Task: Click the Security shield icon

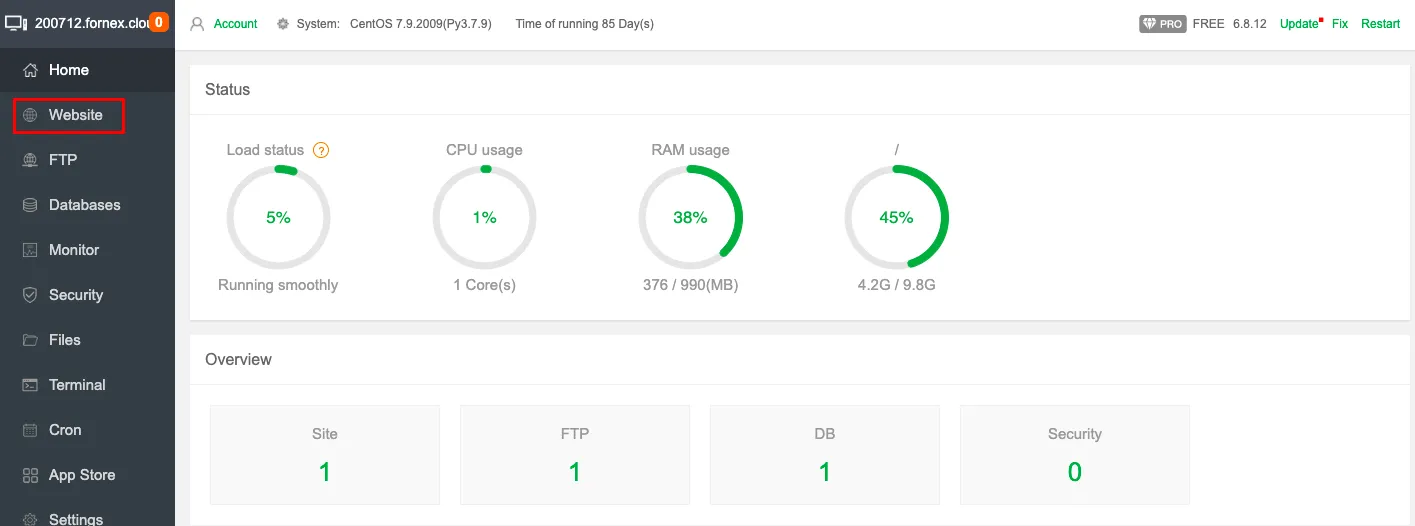Action: tap(30, 295)
